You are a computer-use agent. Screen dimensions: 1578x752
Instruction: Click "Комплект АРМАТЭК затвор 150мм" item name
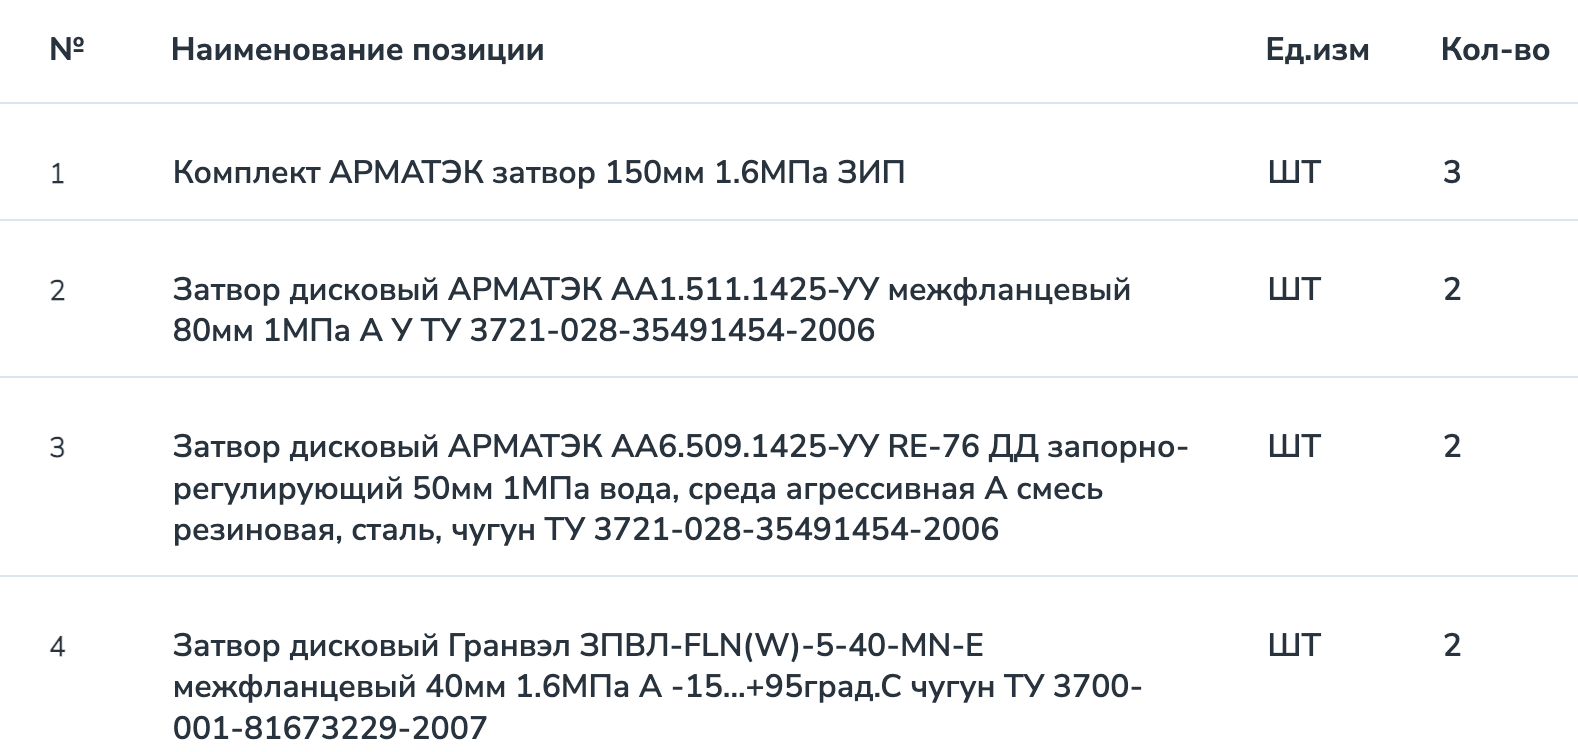pyautogui.click(x=538, y=172)
